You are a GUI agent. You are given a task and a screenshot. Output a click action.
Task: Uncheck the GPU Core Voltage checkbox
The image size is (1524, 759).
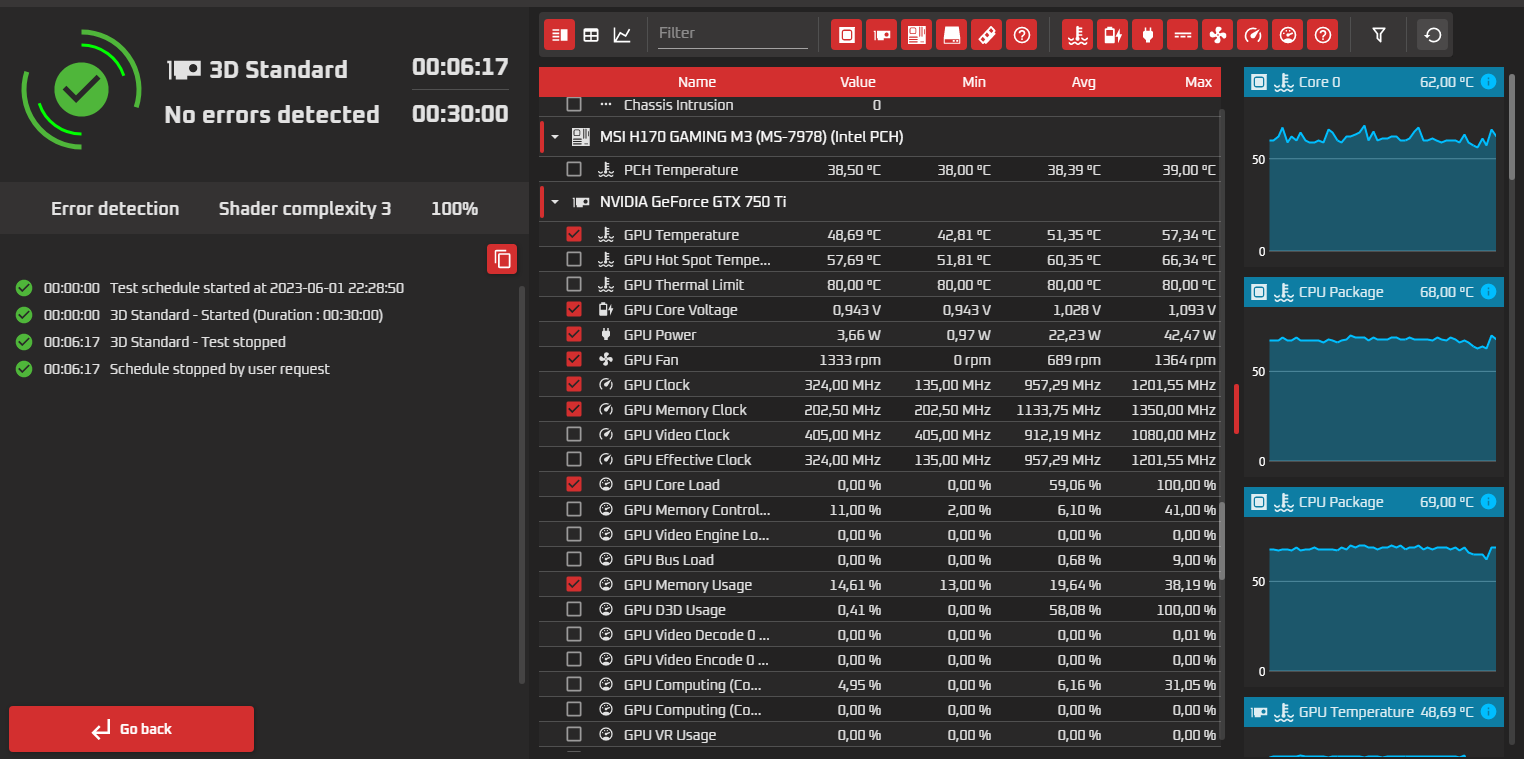[574, 310]
